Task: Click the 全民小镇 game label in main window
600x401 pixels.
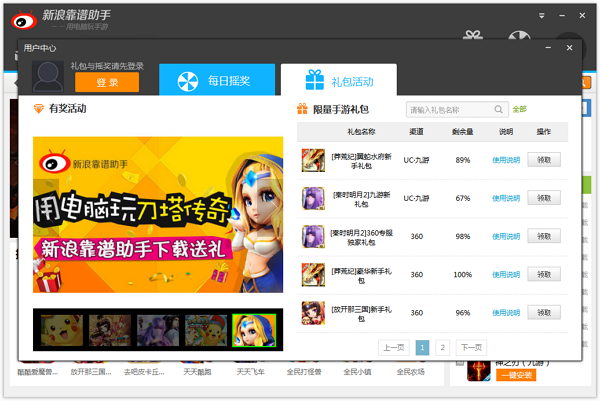Action: click(357, 372)
